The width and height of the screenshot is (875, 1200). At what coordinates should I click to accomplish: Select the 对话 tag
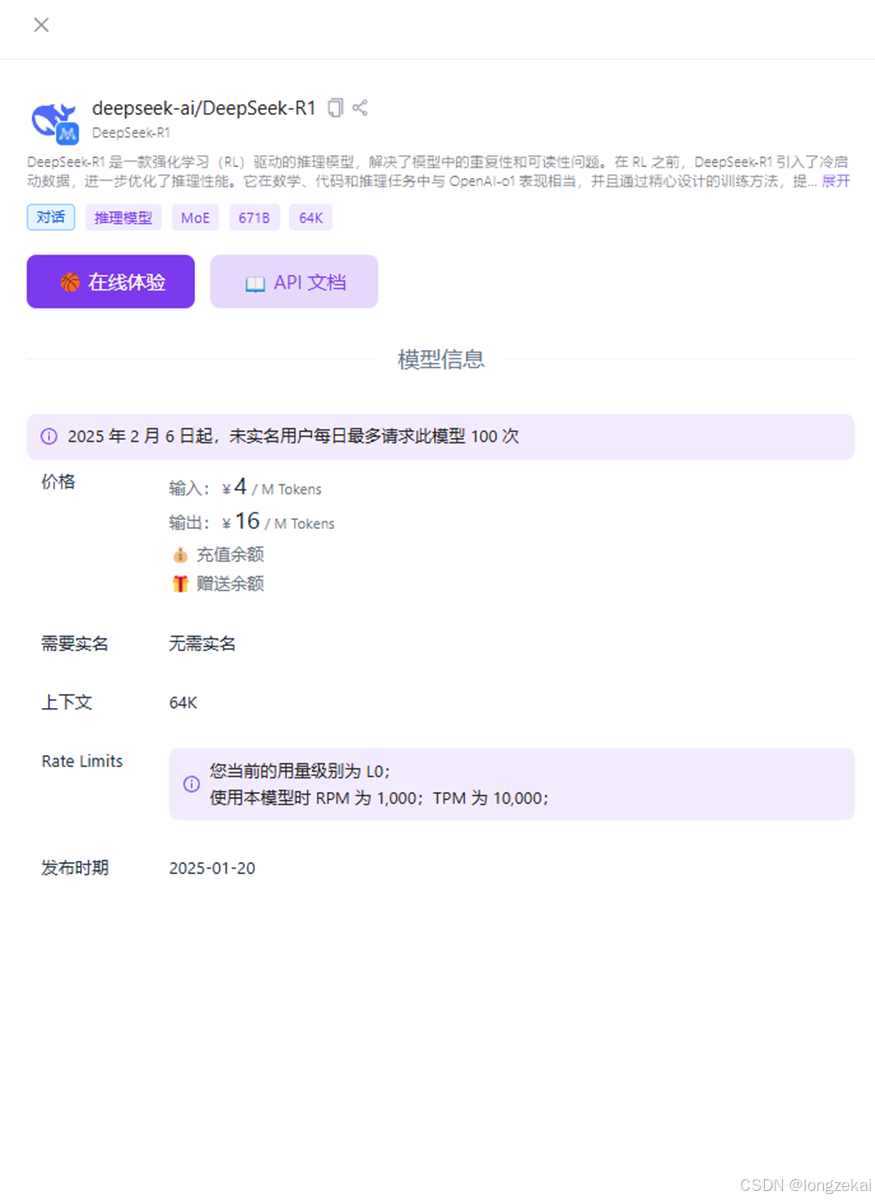point(51,217)
